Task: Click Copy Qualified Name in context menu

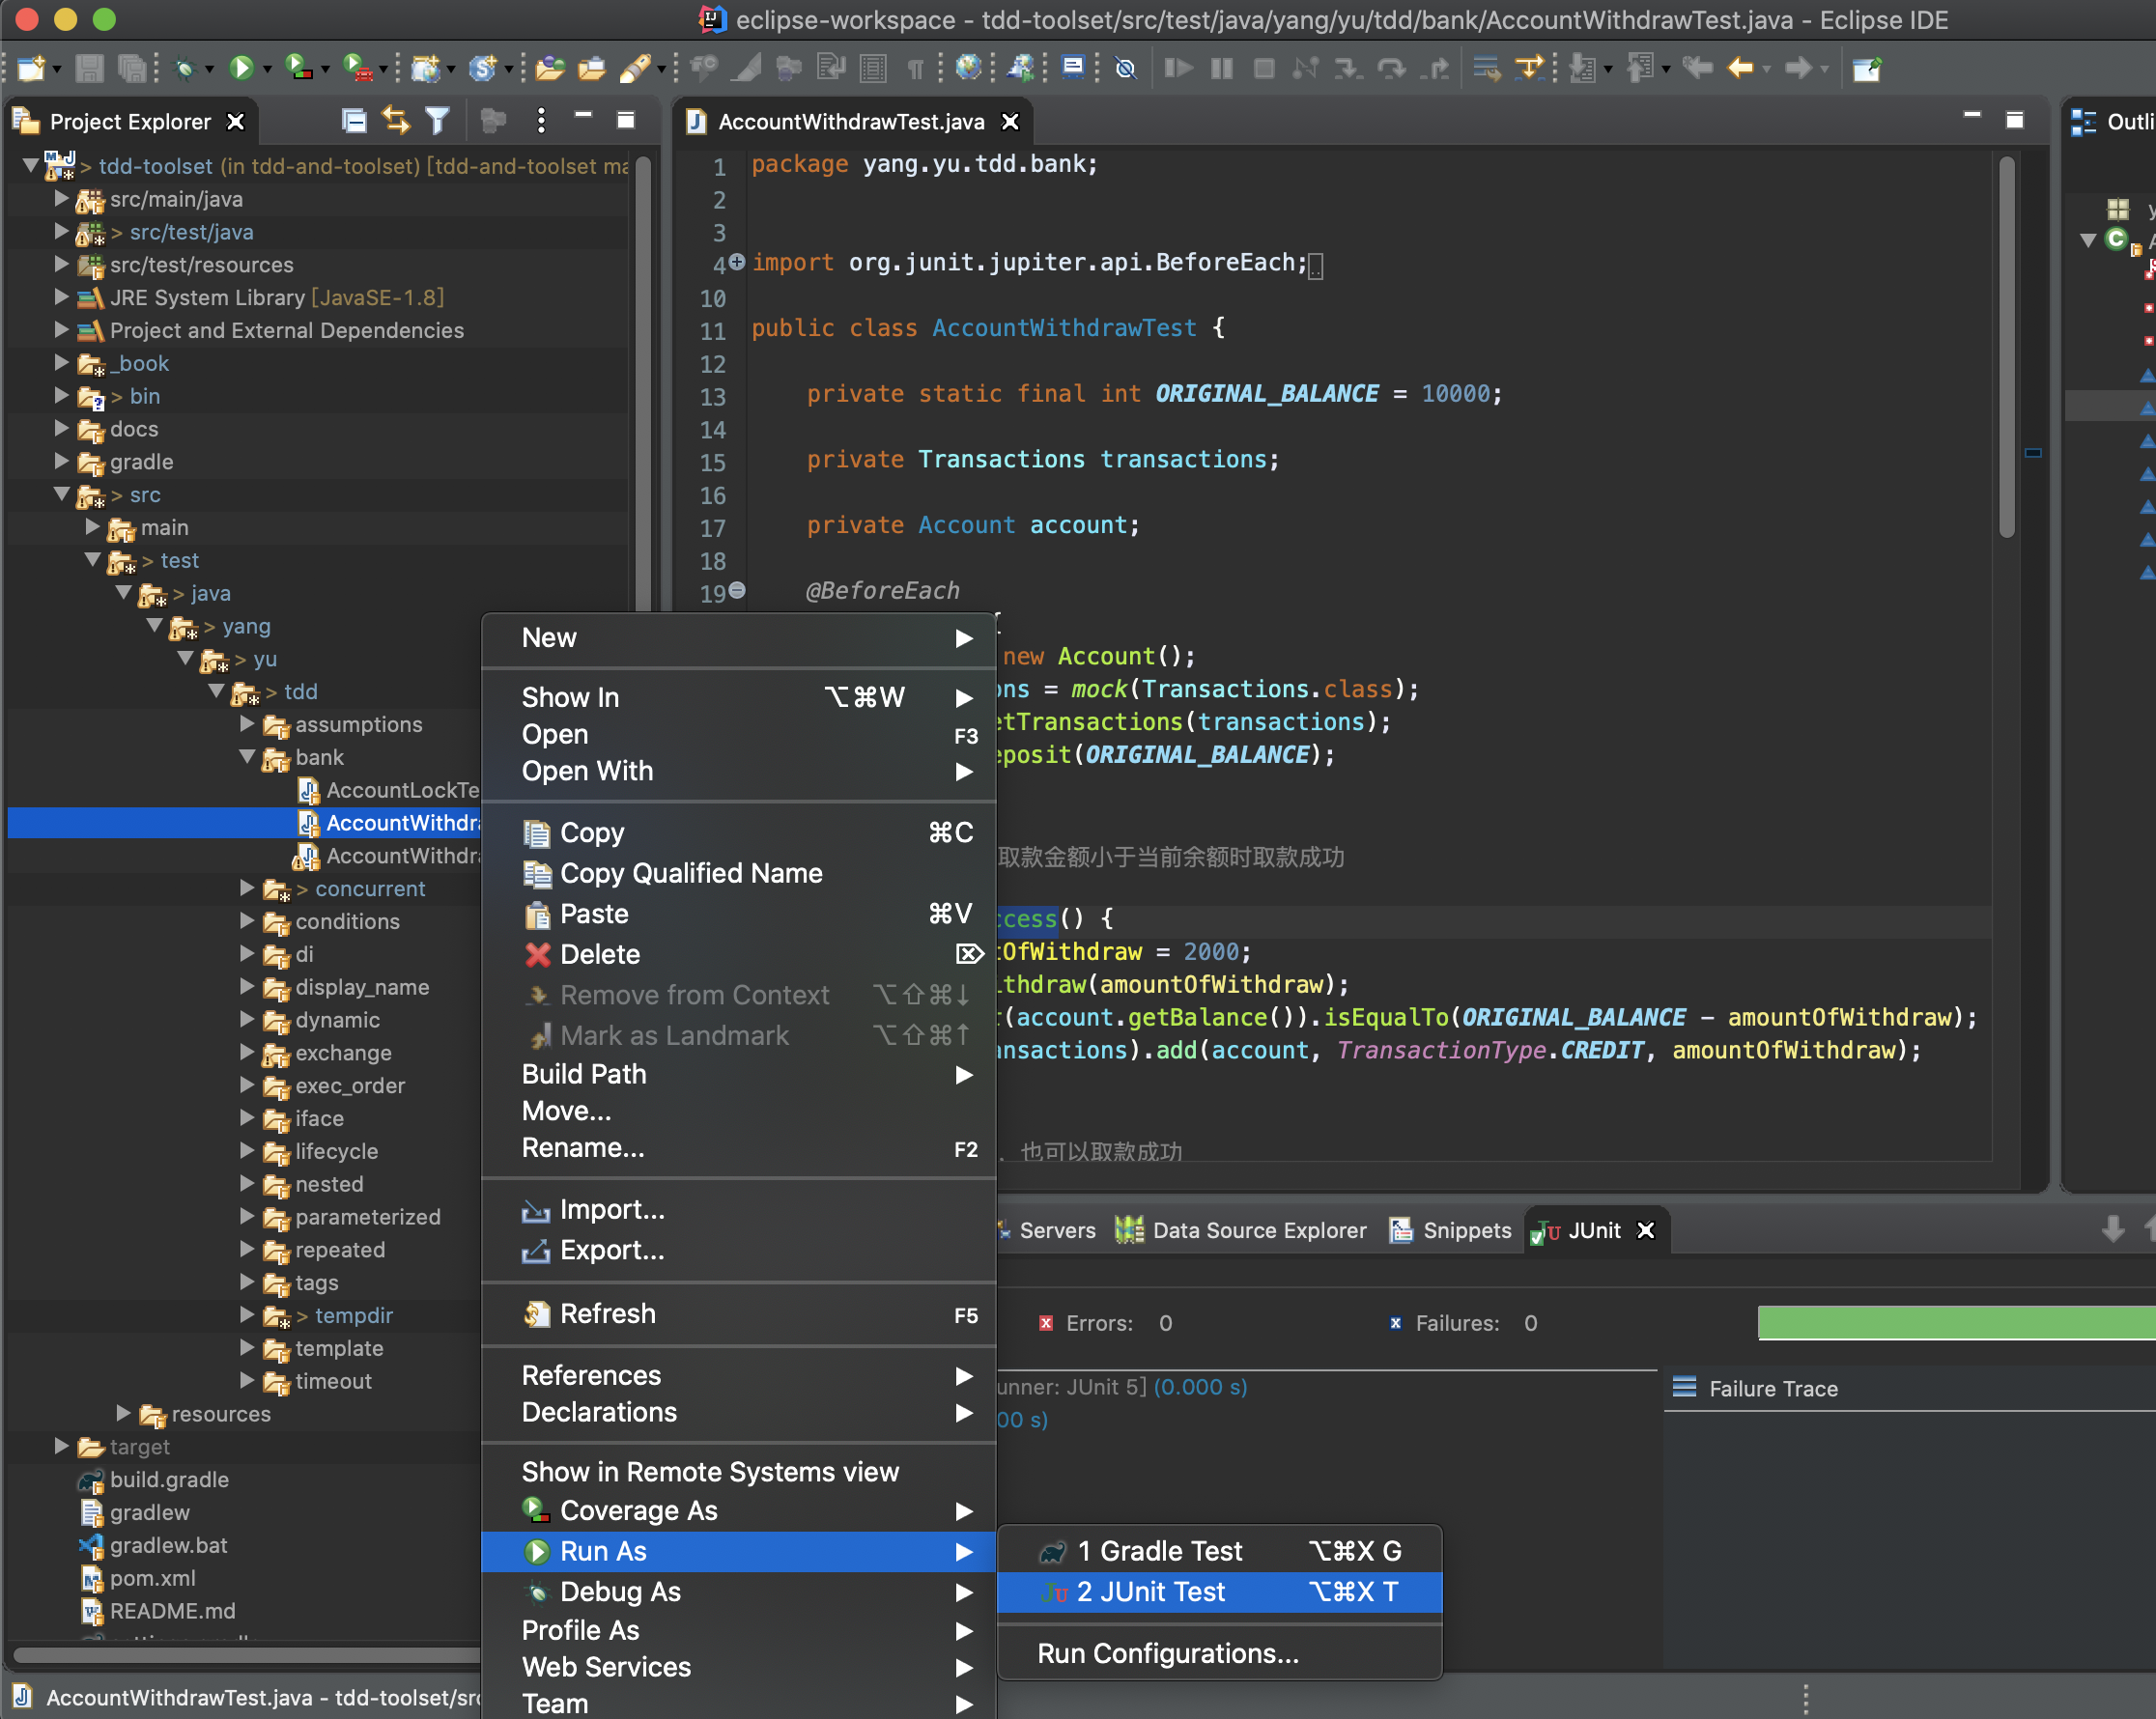Action: (x=739, y=873)
